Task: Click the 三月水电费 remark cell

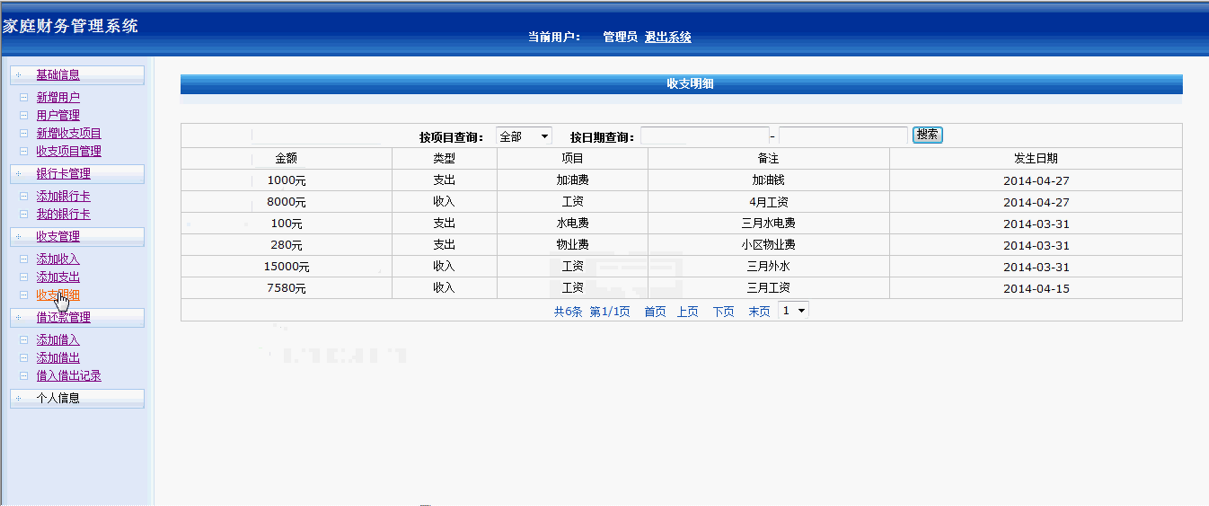Action: [768, 224]
